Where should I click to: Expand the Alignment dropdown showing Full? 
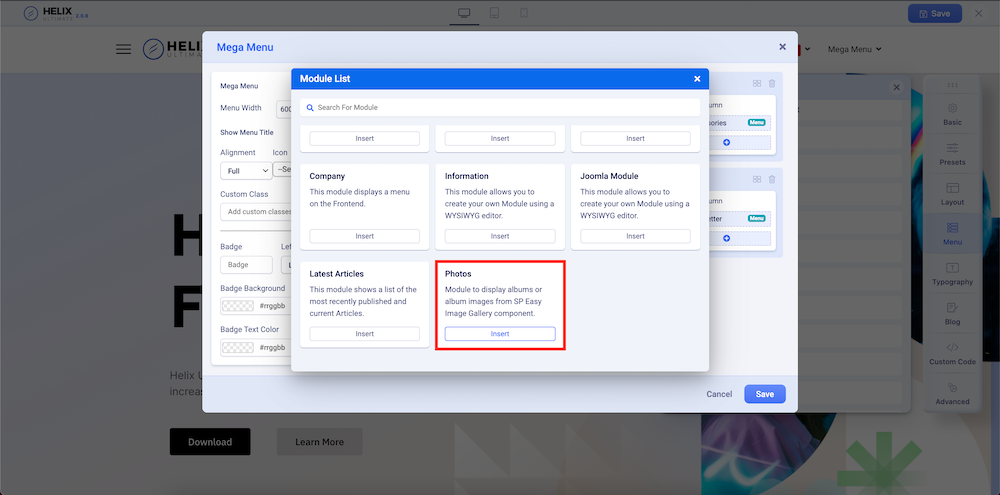pyautogui.click(x=245, y=171)
